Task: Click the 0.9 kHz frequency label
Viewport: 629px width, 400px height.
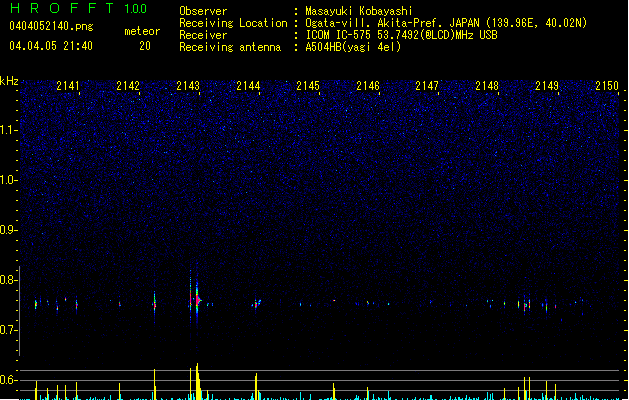Action: pyautogui.click(x=8, y=230)
